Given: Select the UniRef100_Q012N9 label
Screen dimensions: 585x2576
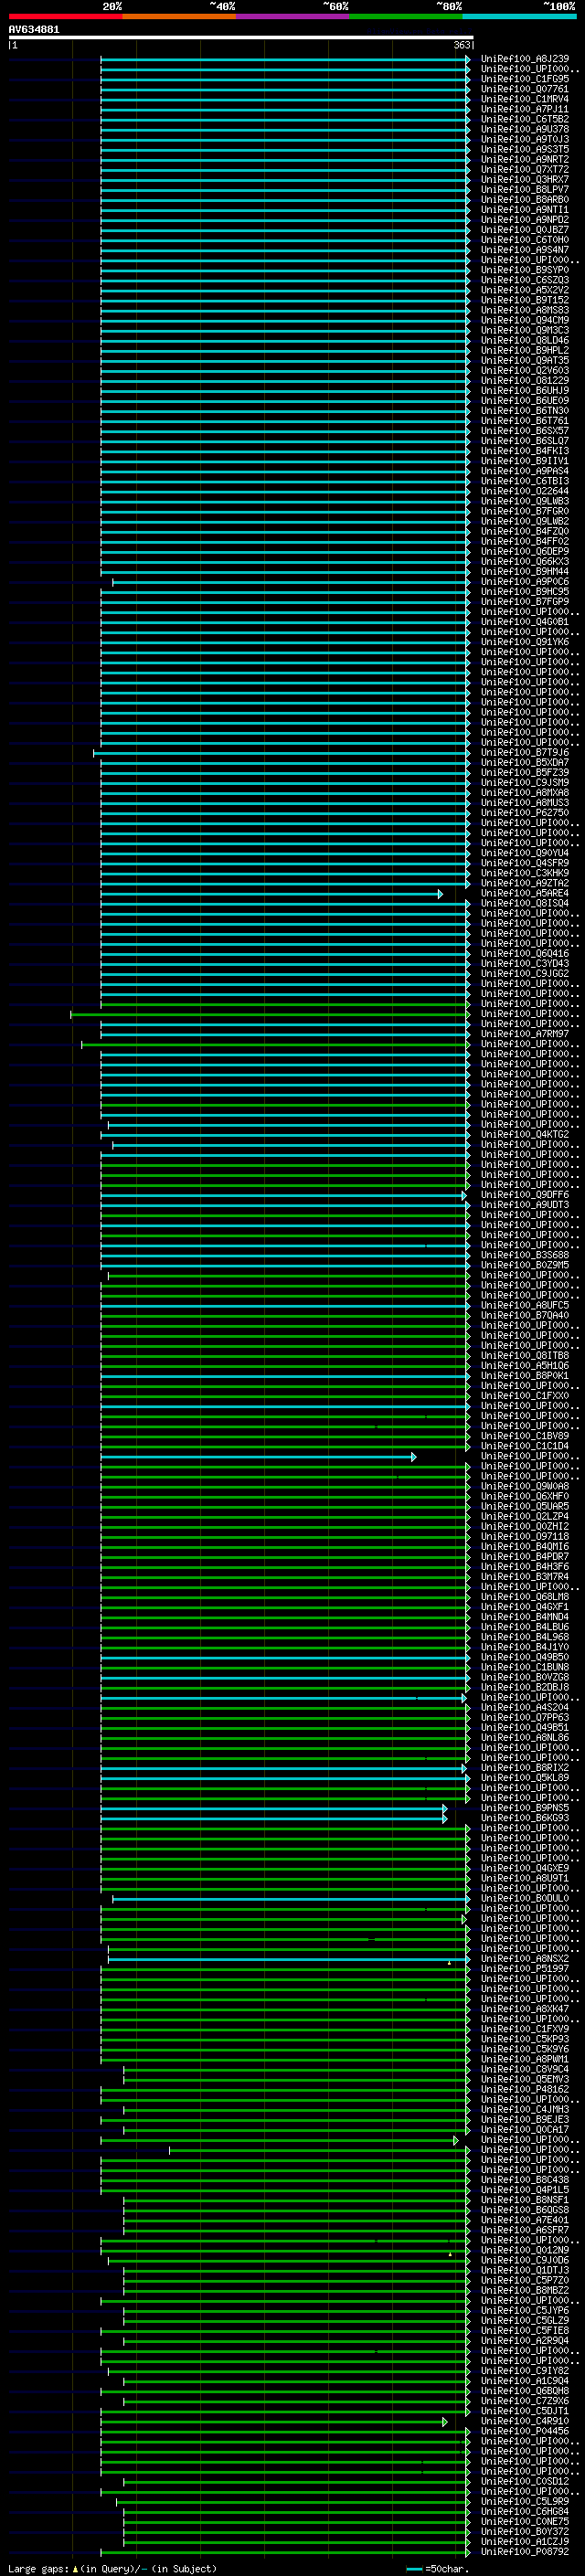Looking at the screenshot, I should click(524, 2251).
